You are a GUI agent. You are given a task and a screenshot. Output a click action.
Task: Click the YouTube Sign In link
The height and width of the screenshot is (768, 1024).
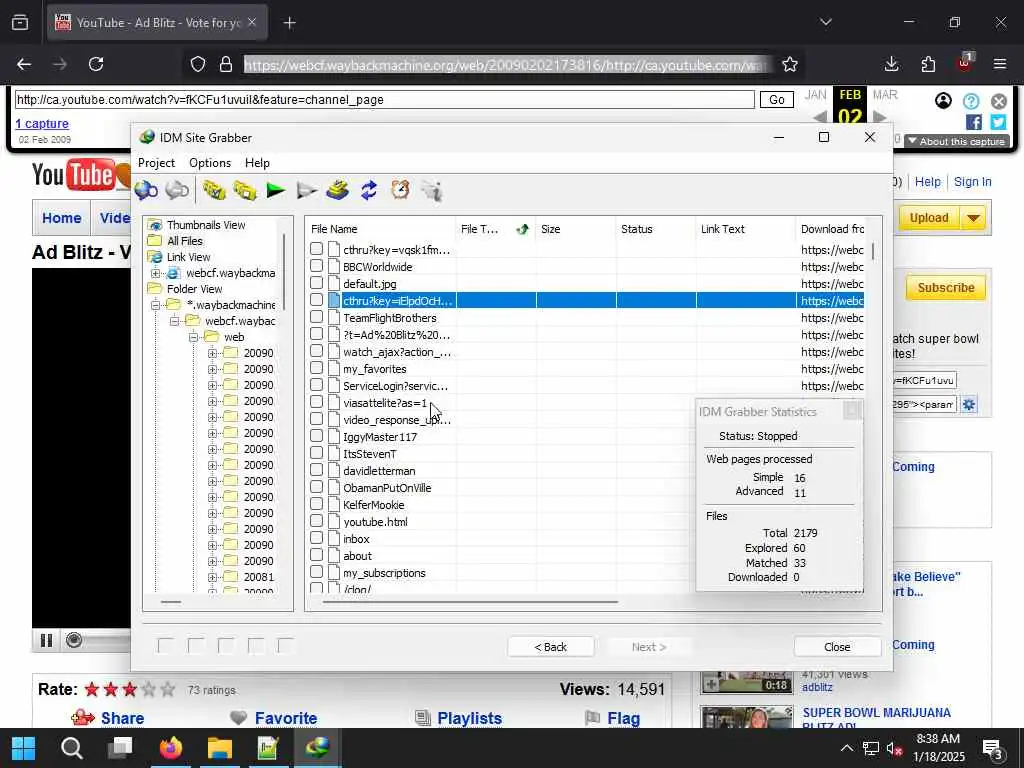(972, 182)
